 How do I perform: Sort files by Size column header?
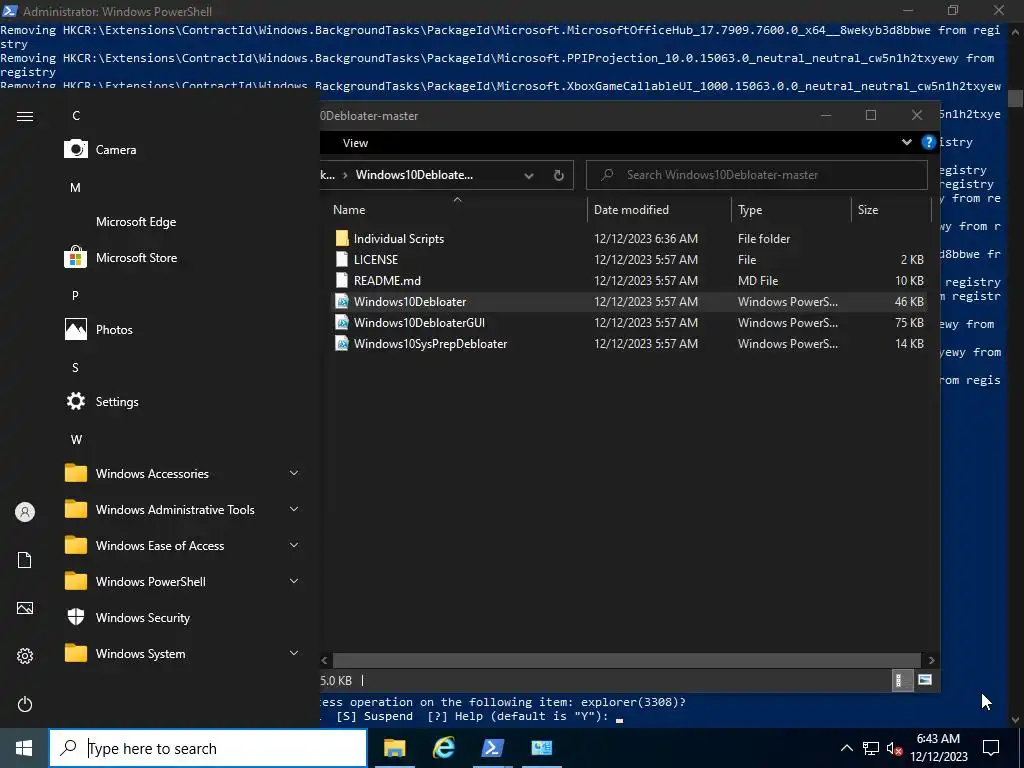point(867,210)
